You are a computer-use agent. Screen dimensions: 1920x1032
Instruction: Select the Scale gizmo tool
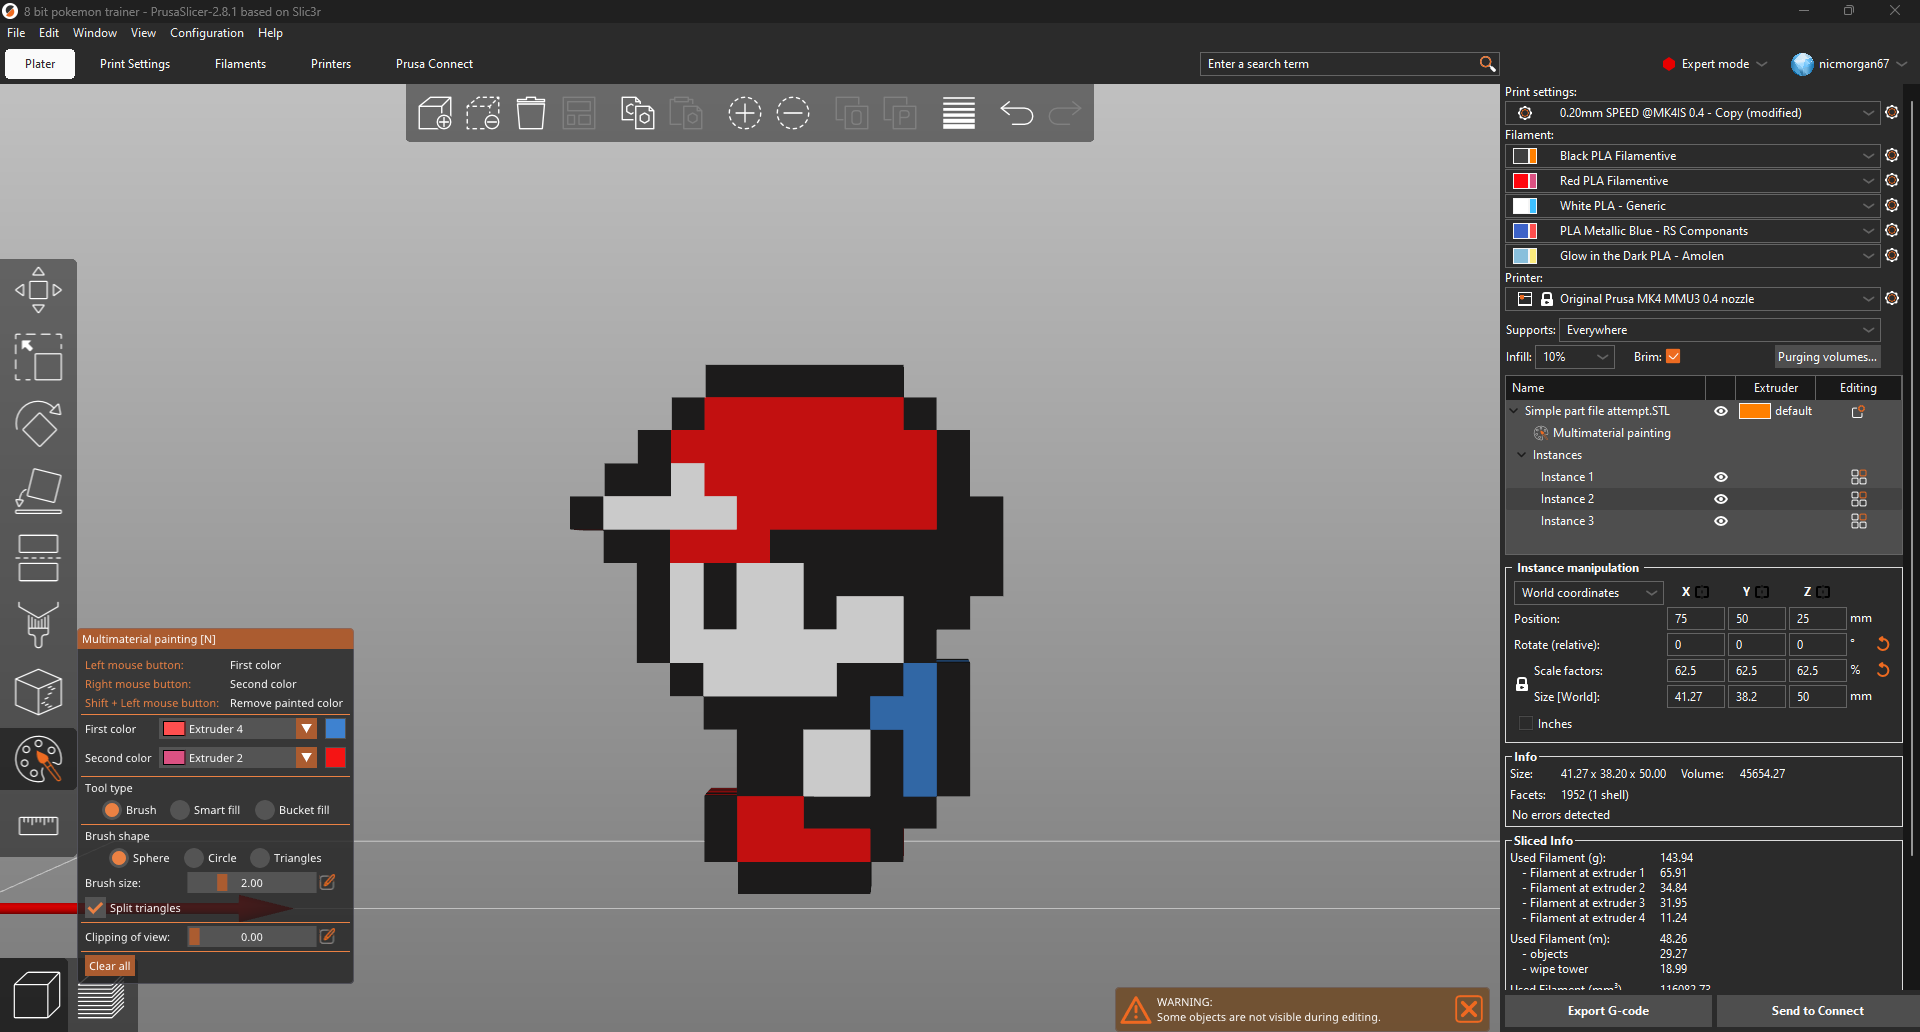pyautogui.click(x=38, y=357)
